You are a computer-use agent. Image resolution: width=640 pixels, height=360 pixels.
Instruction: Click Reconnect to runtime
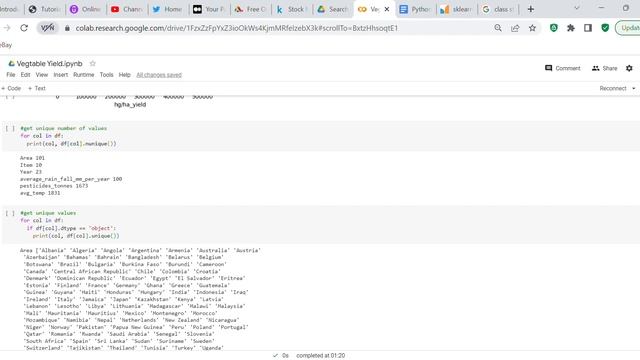[613, 88]
